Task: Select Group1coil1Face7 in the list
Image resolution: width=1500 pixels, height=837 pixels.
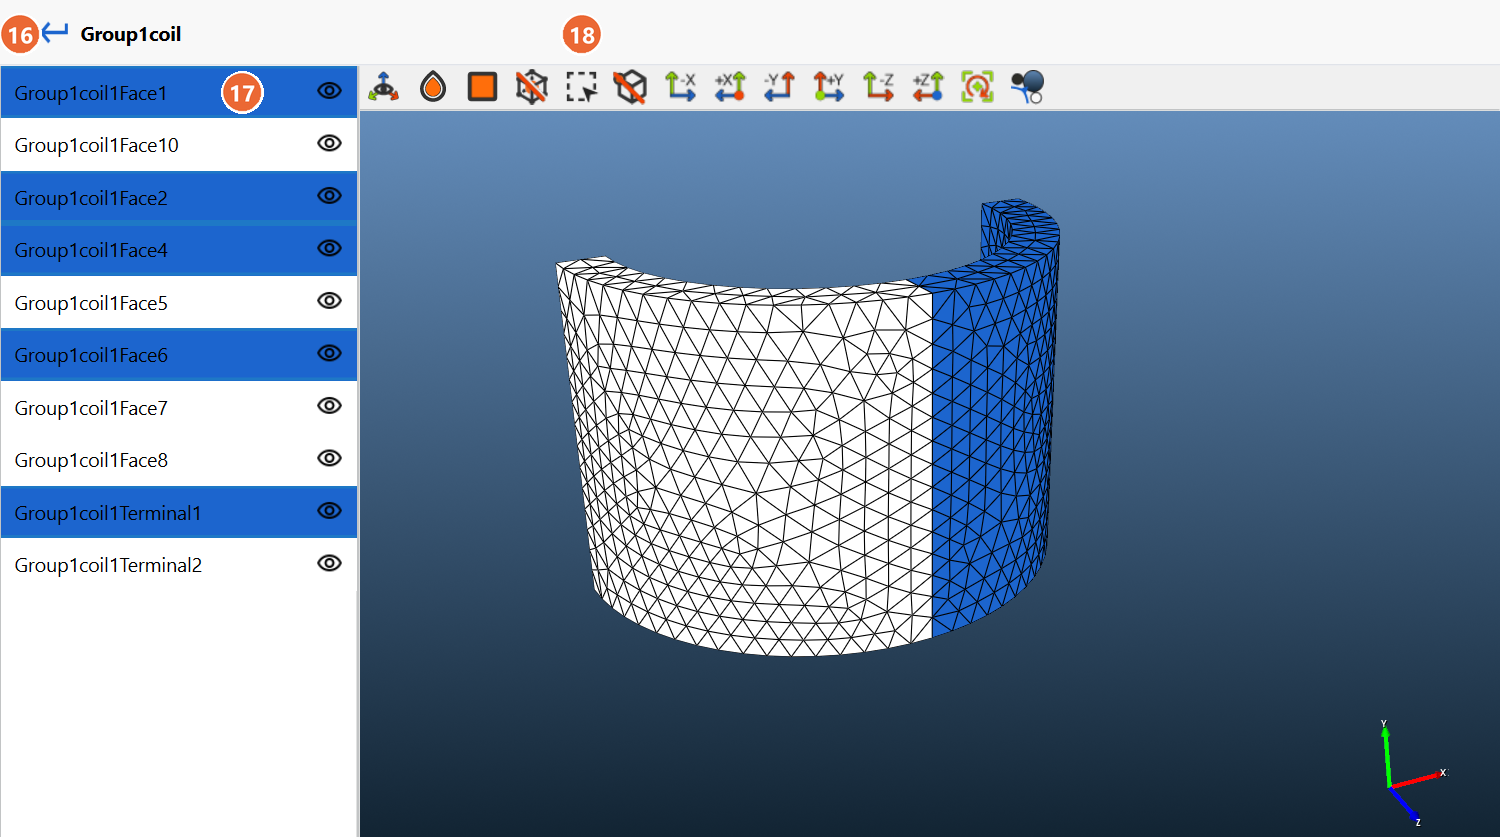Action: coord(179,407)
